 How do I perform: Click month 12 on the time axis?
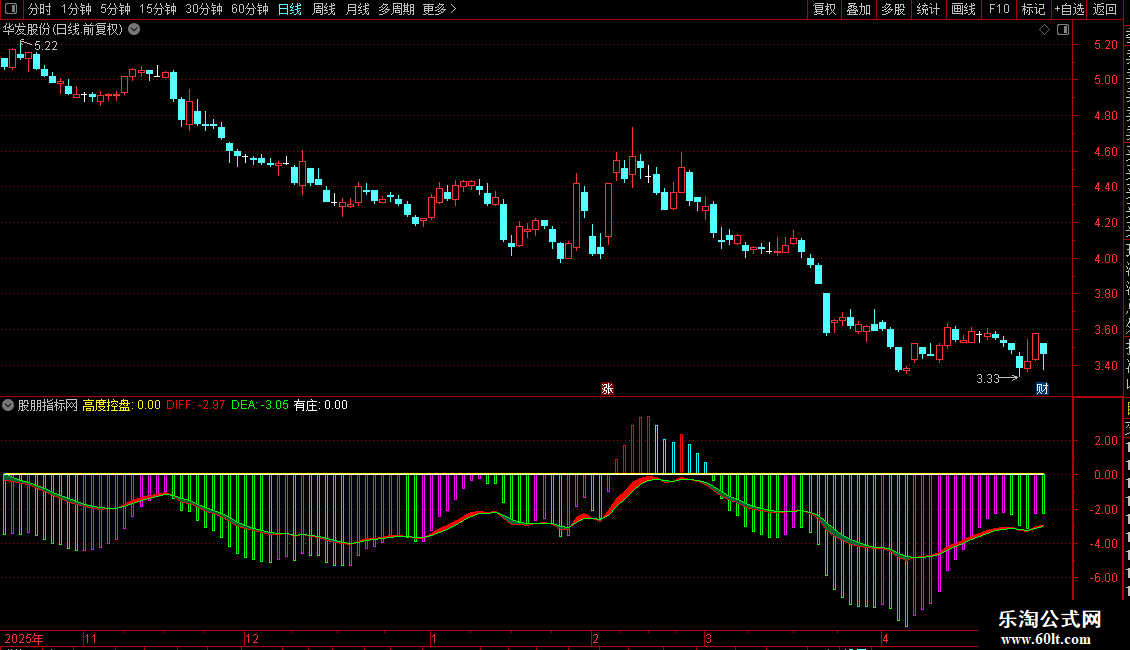[252, 638]
